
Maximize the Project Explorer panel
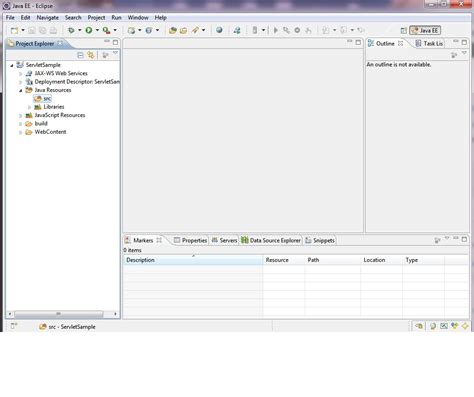115,42
